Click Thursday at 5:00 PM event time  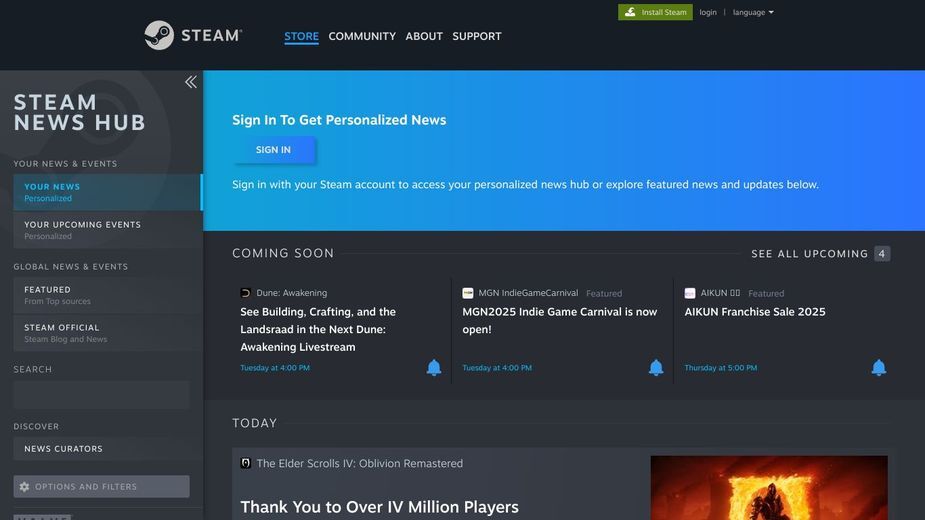(x=721, y=368)
